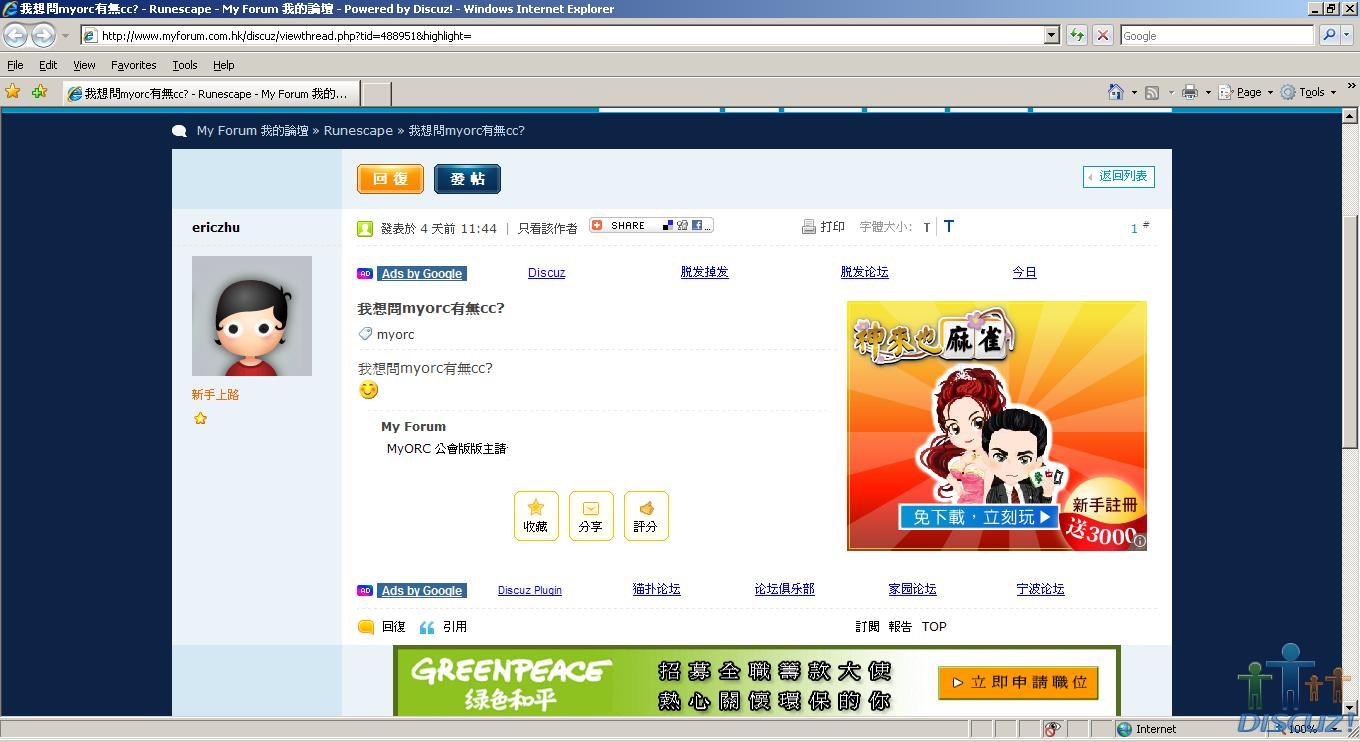Refresh the page with the green arrows icon

click(1077, 35)
